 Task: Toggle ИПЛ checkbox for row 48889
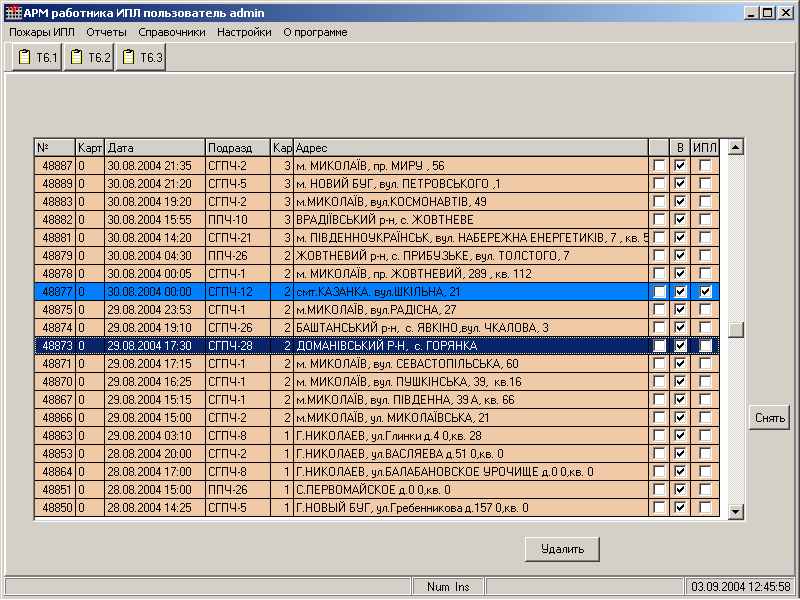pos(705,184)
